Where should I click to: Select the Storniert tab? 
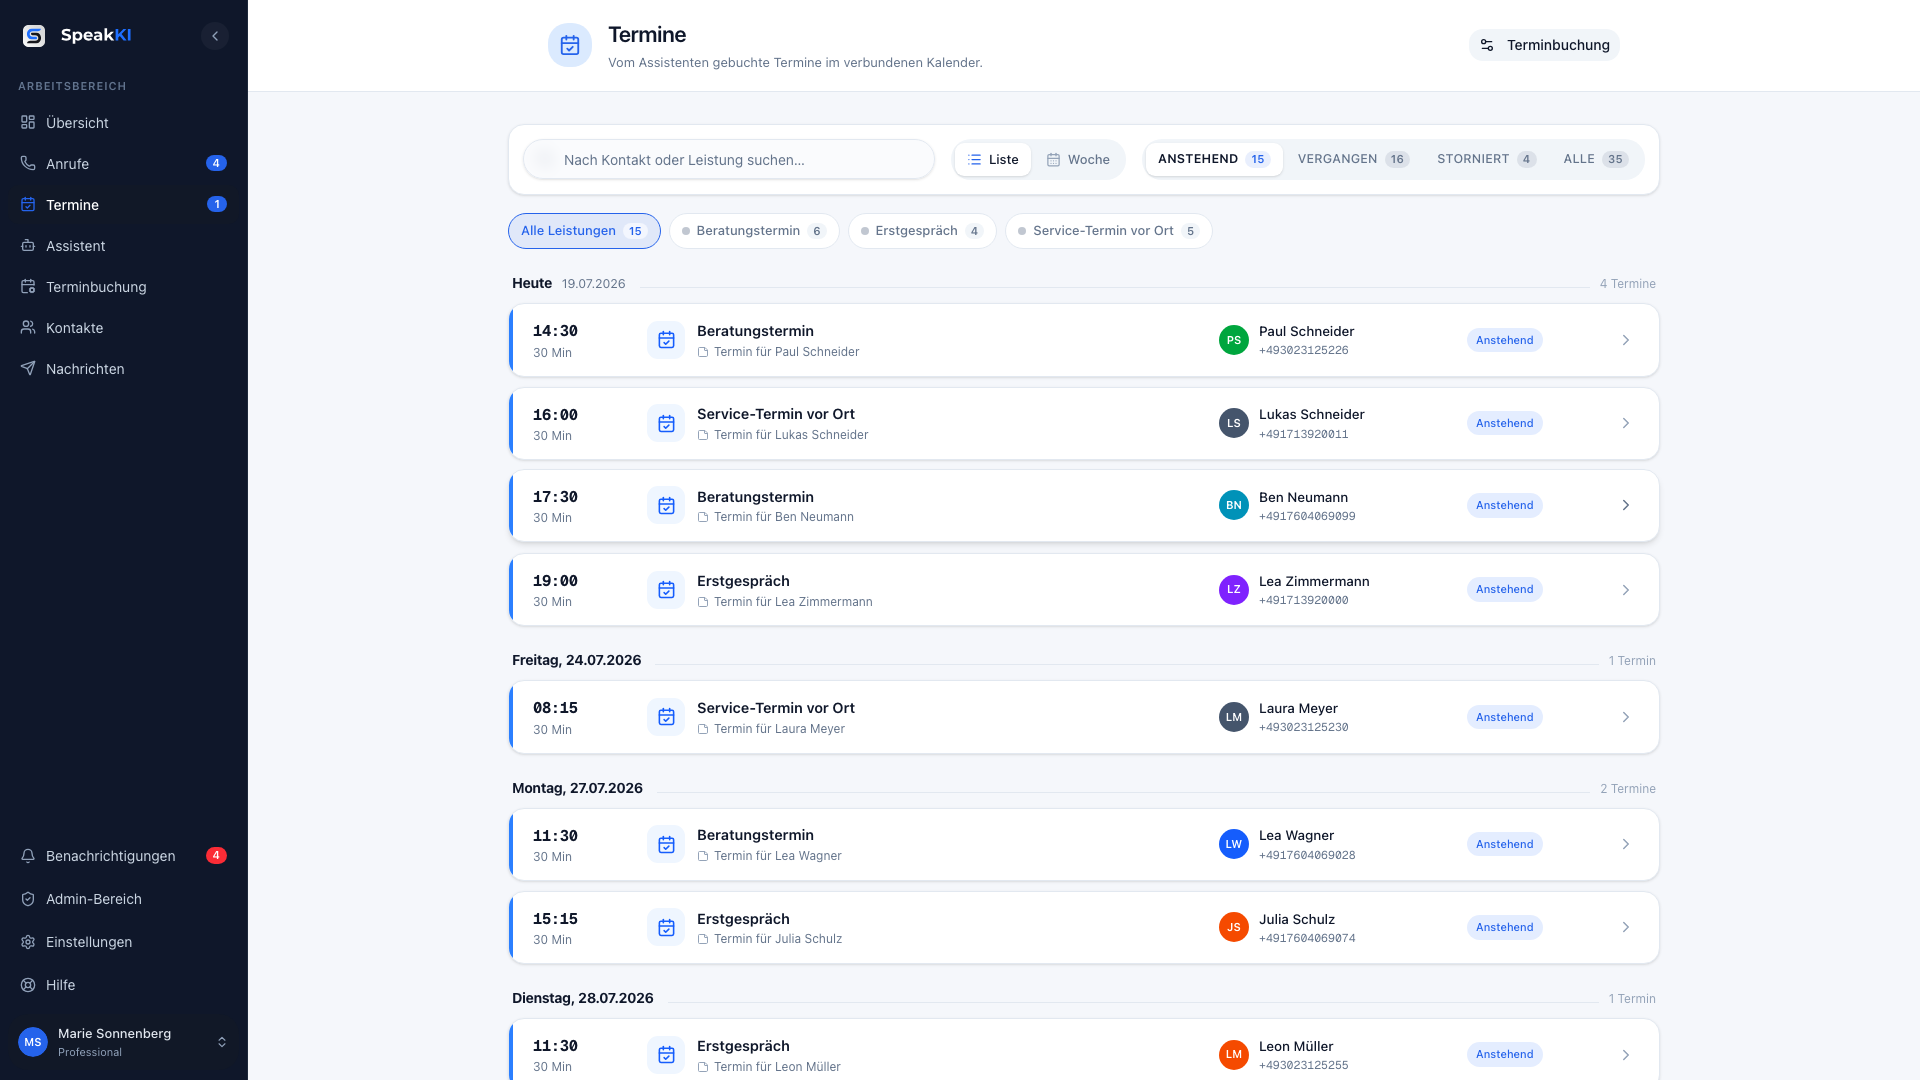click(1486, 160)
